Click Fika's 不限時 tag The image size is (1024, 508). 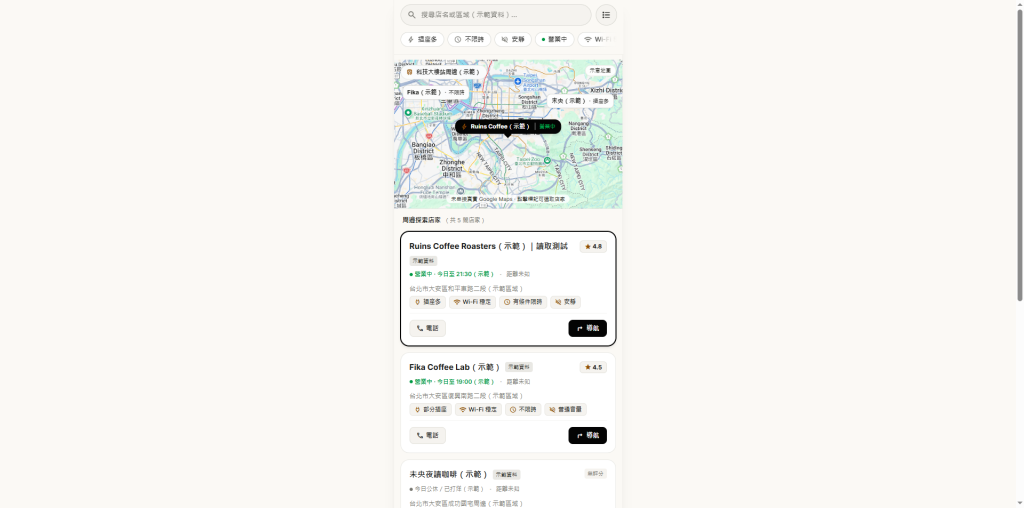[523, 409]
